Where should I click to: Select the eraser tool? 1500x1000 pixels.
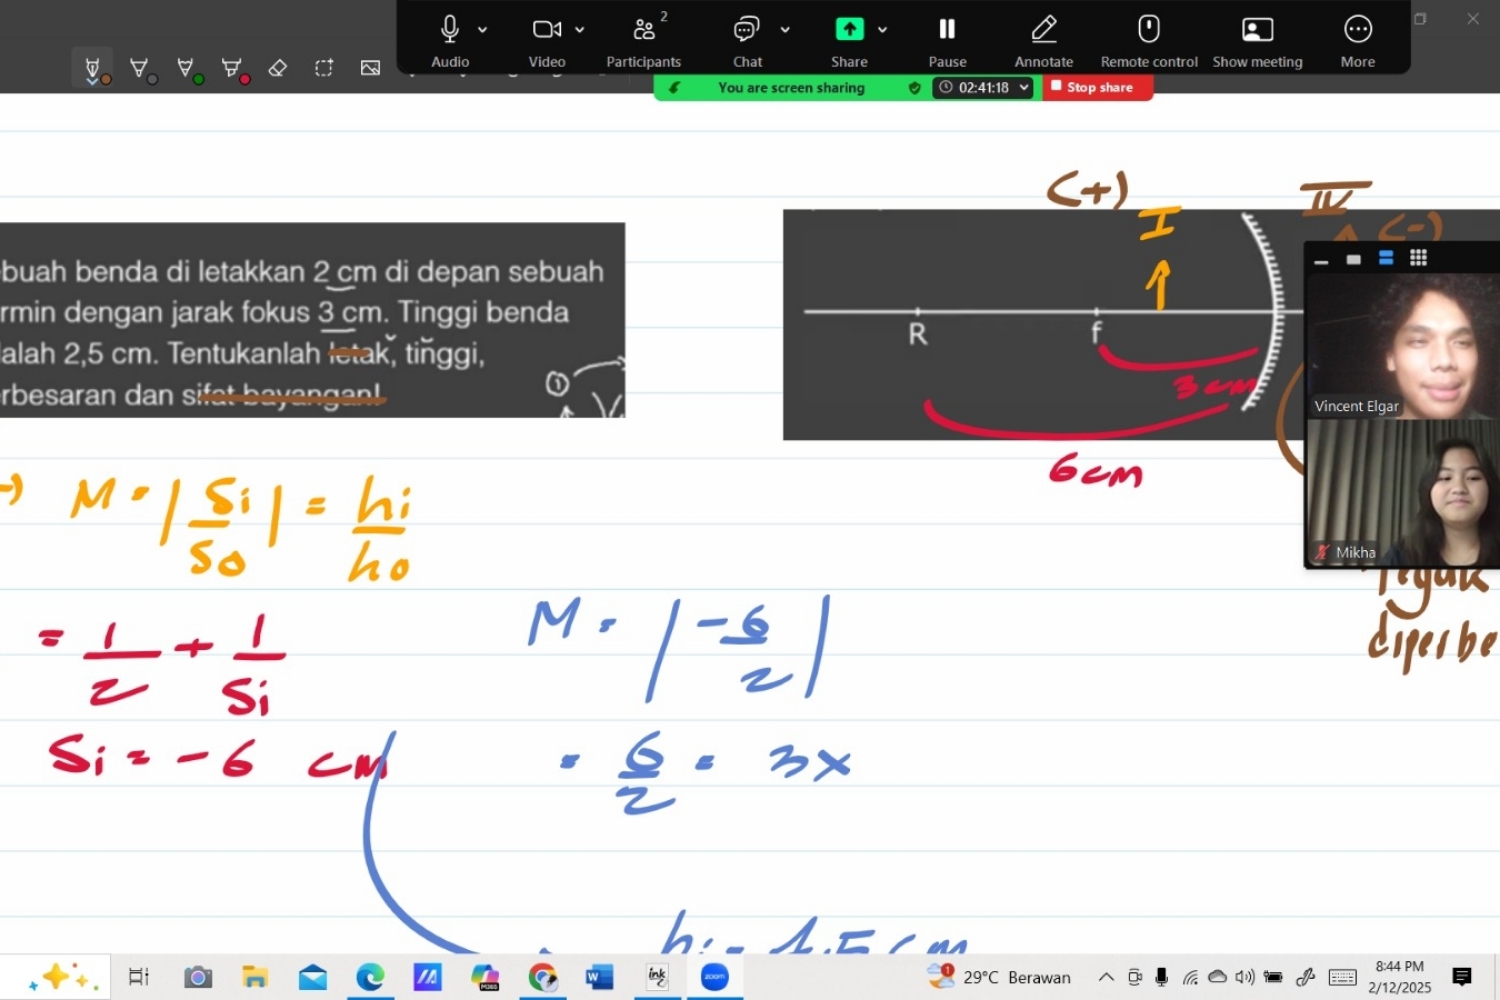click(x=278, y=68)
